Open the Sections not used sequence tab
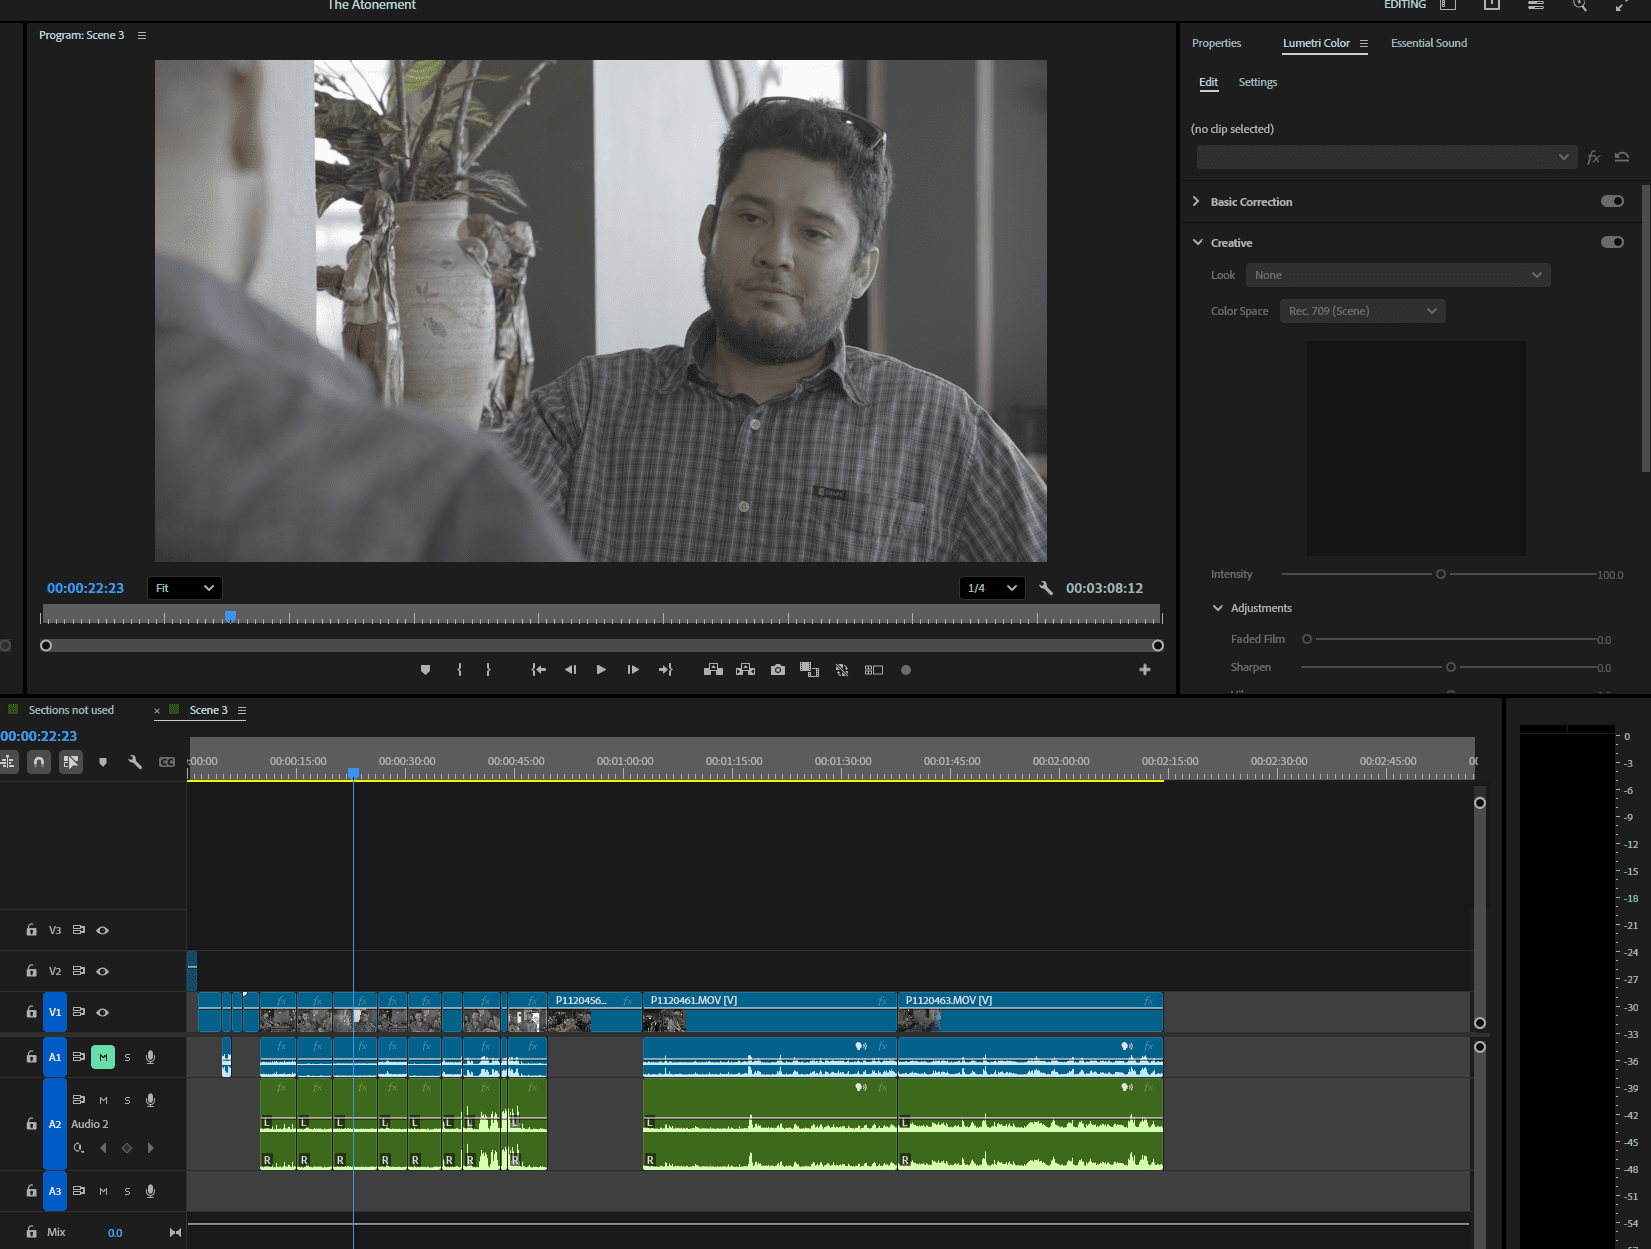Viewport: 1651px width, 1249px height. point(71,710)
